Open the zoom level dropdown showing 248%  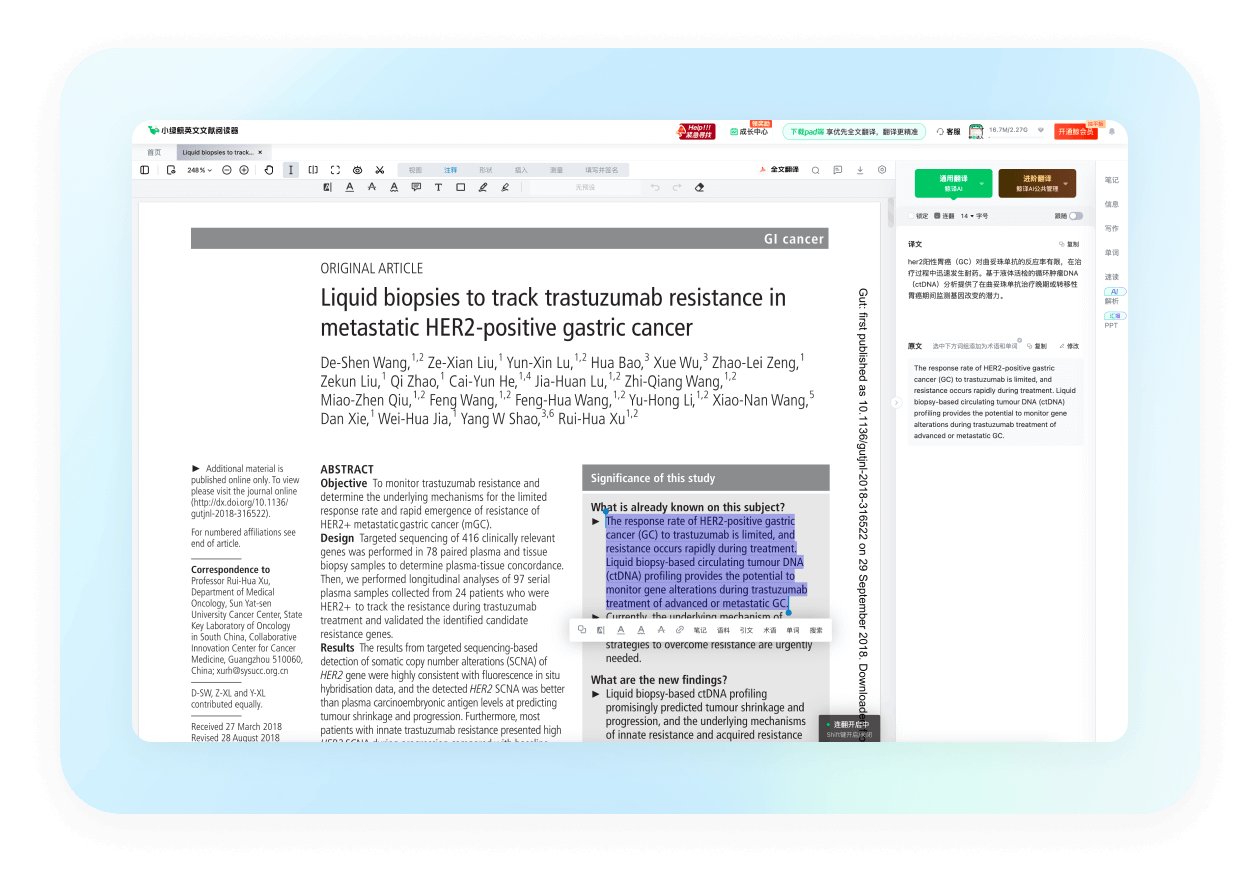point(199,170)
